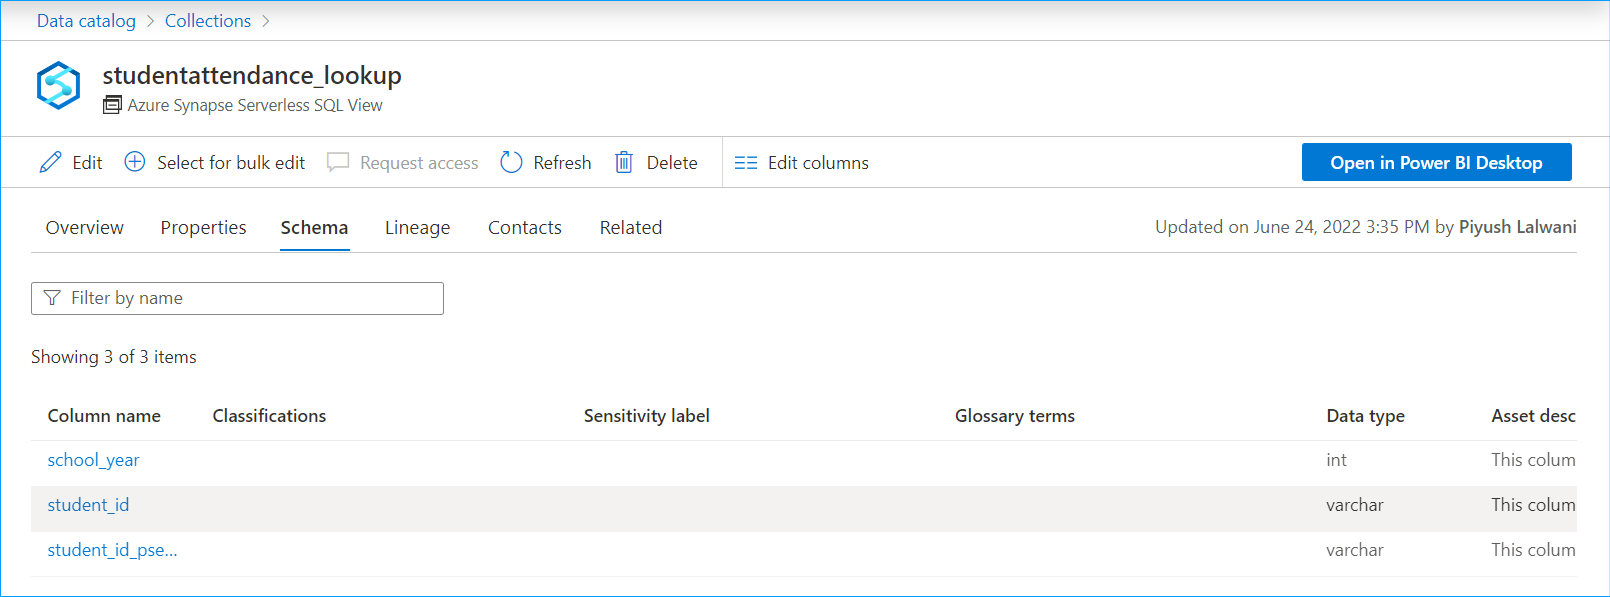Go to the Contacts tab
Viewport: 1610px width, 597px height.
(x=525, y=227)
